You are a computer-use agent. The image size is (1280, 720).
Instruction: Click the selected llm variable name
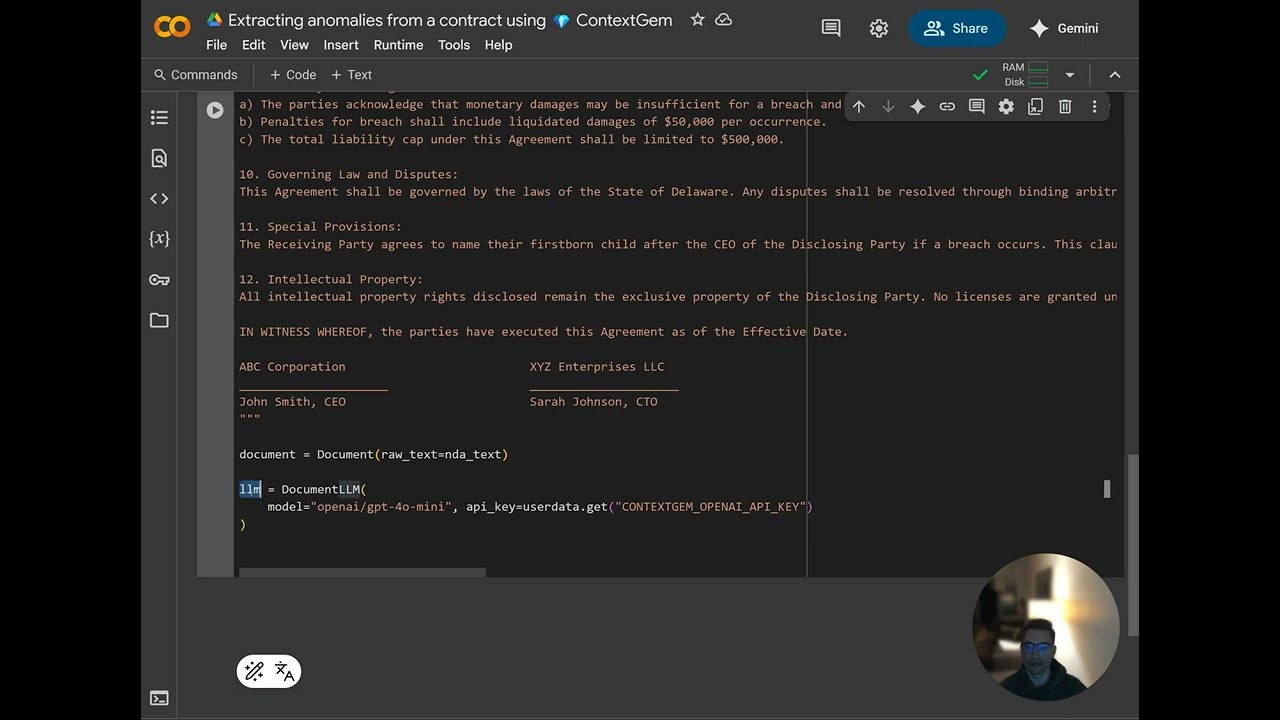[250, 489]
